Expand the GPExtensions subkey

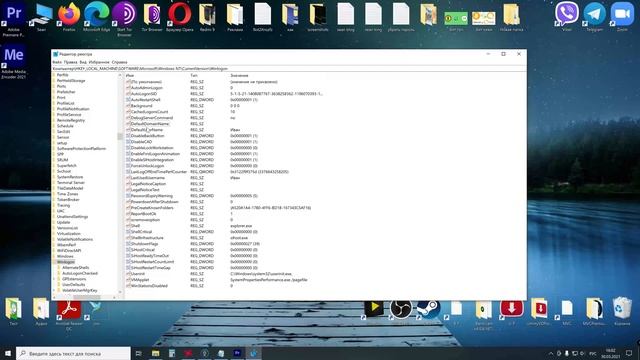coord(54,279)
